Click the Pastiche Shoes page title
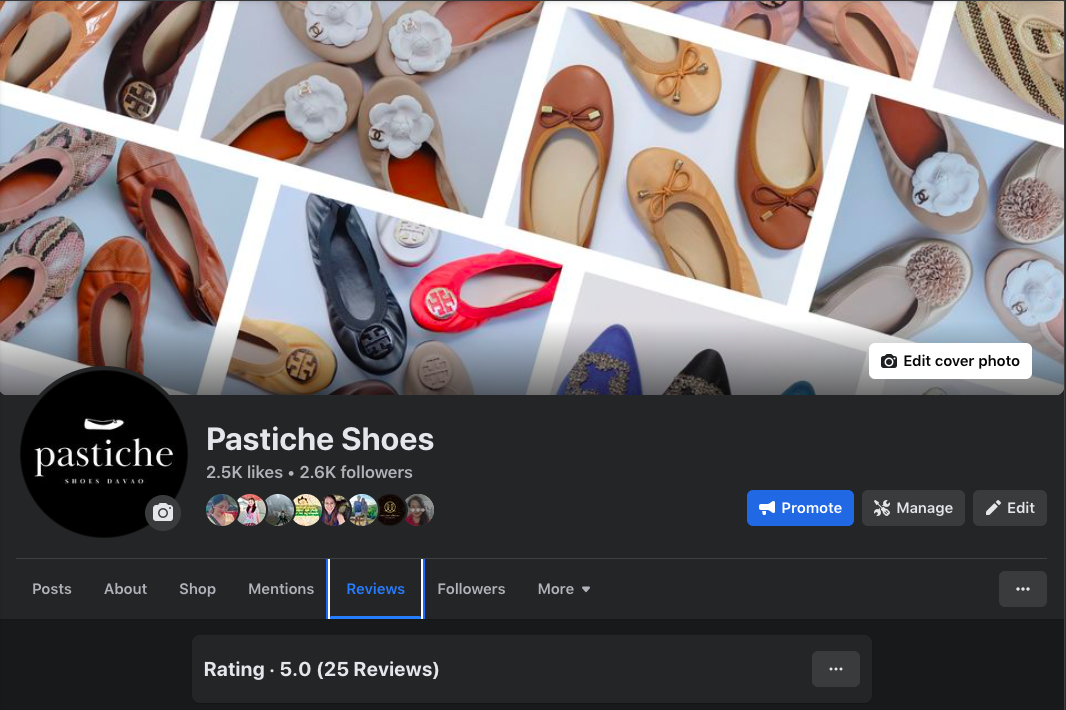This screenshot has height=710, width=1066. [x=320, y=439]
